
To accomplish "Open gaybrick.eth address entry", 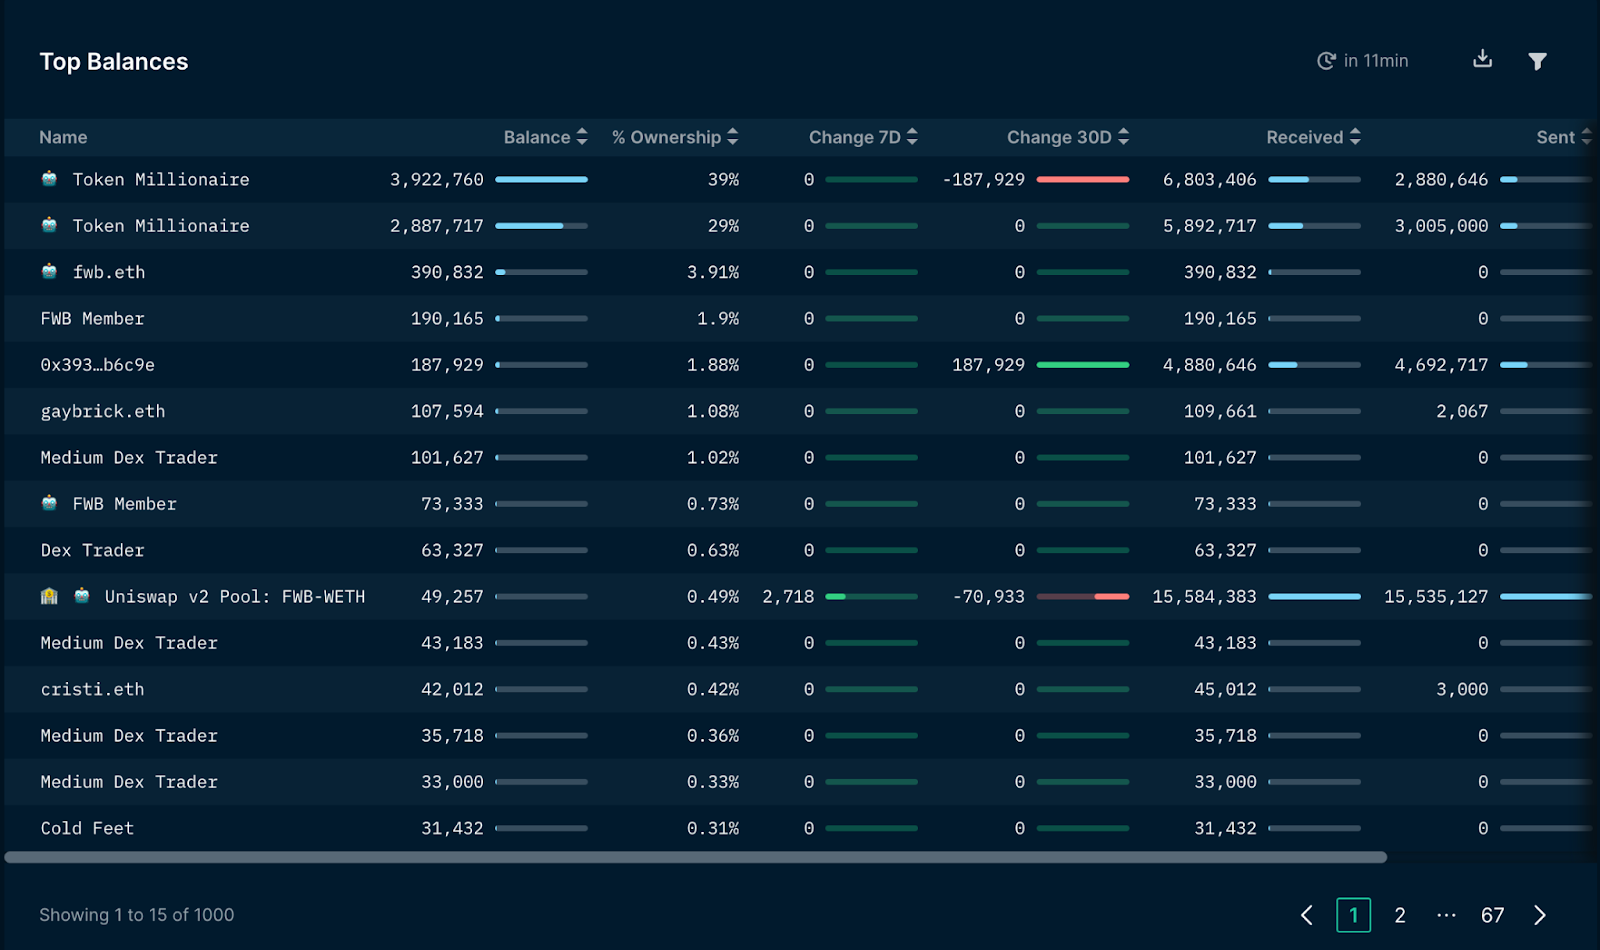I will point(103,411).
